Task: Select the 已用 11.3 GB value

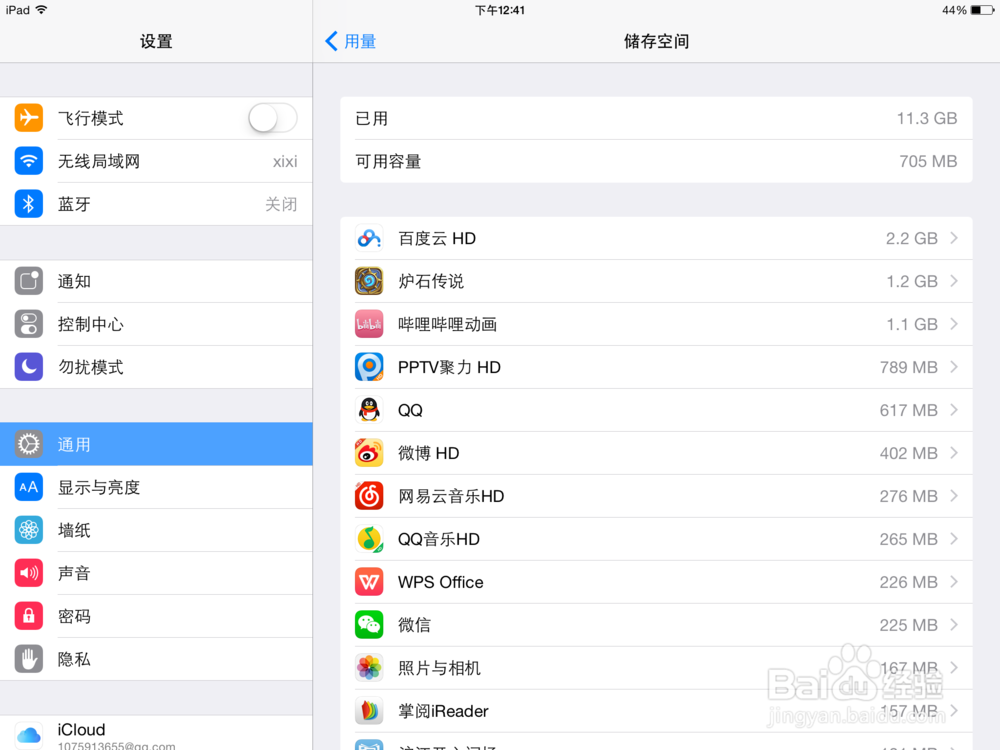Action: point(927,119)
